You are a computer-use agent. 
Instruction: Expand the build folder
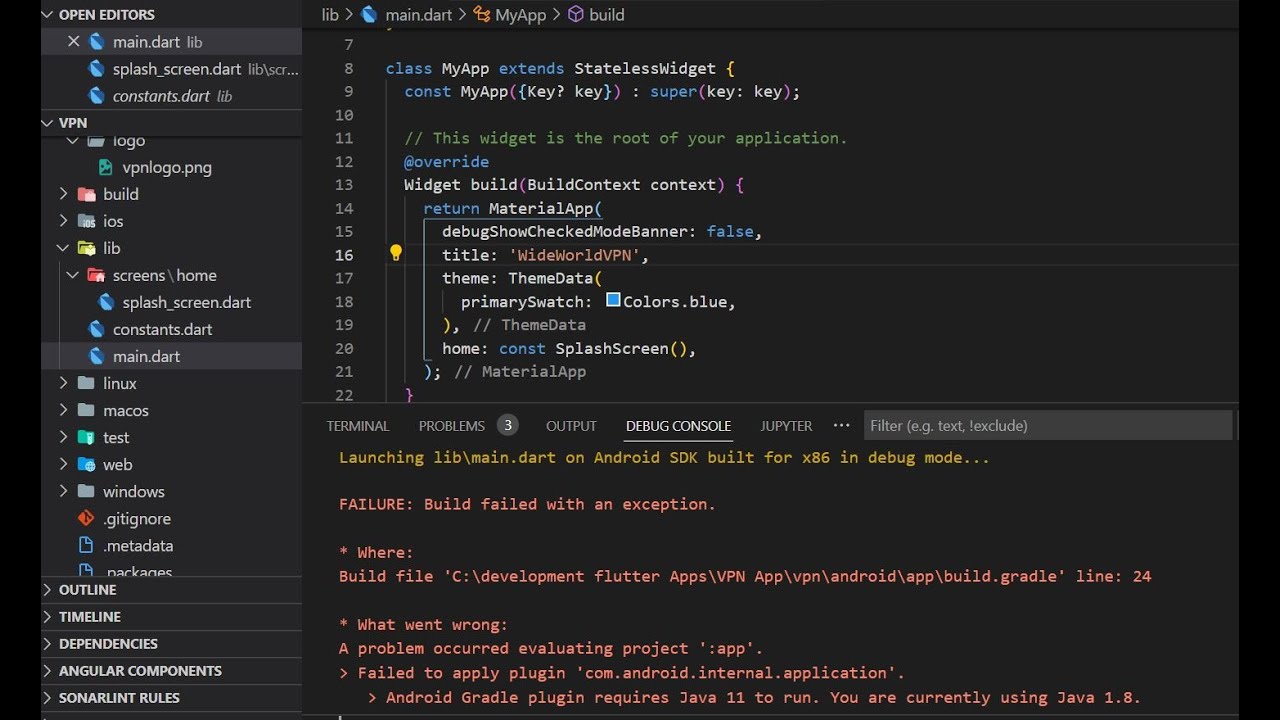[64, 194]
